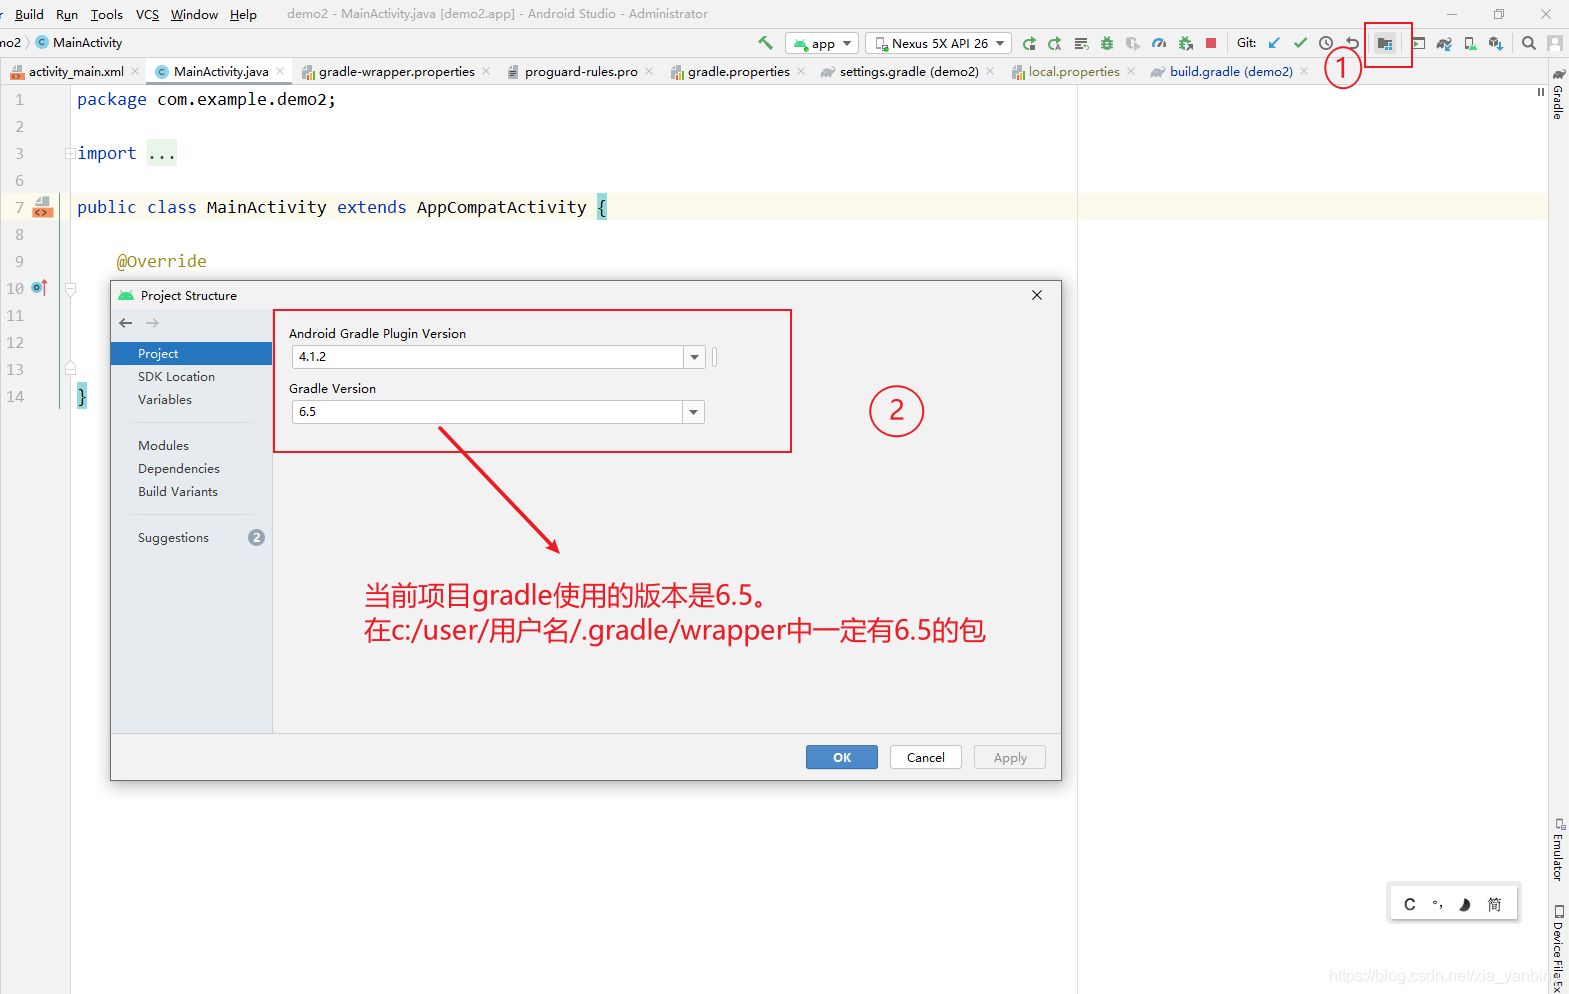This screenshot has height=994, width=1569.
Task: Open the Help menu
Action: 243,14
